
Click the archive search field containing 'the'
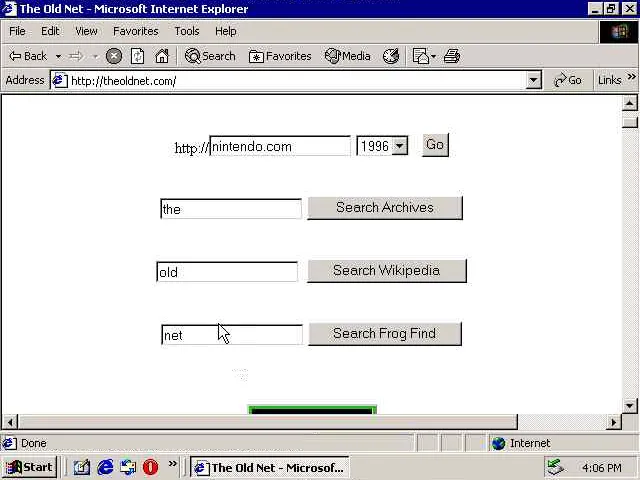[231, 209]
